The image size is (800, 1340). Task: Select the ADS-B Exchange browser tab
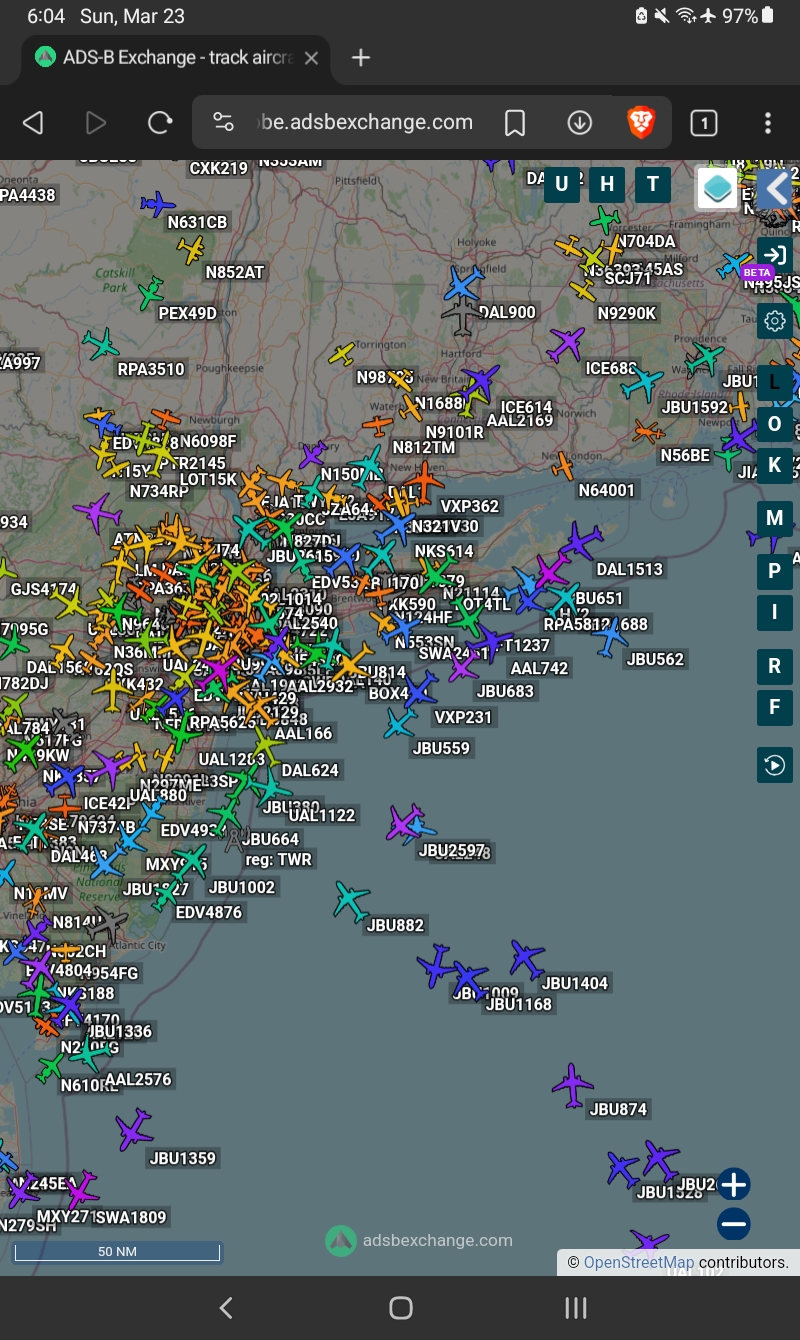[x=176, y=58]
